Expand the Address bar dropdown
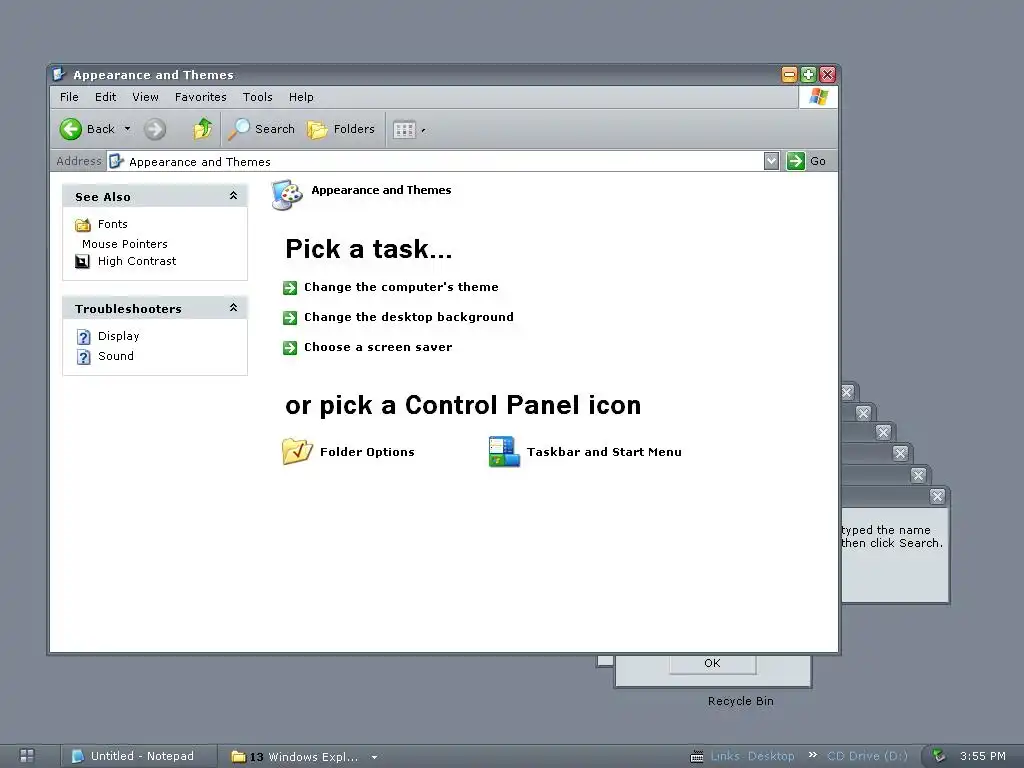The width and height of the screenshot is (1024, 768). [x=771, y=161]
